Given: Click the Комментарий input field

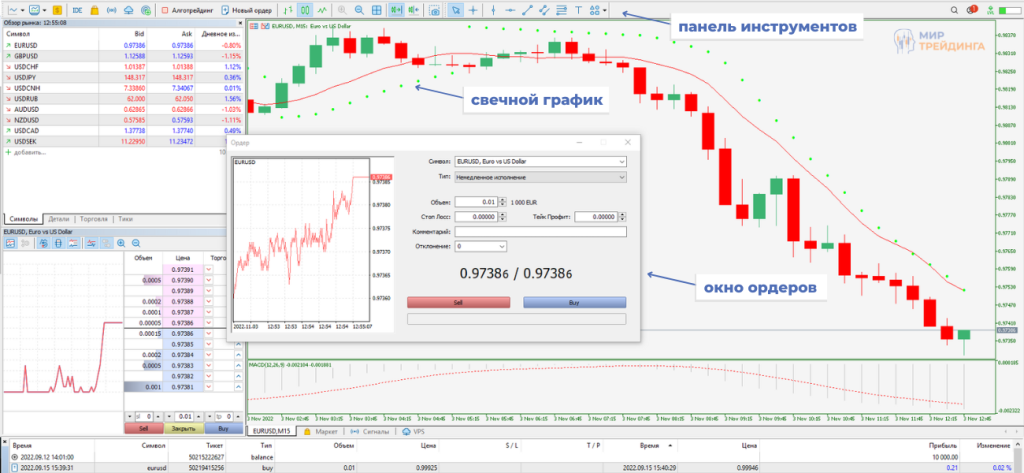Looking at the screenshot, I should (540, 231).
